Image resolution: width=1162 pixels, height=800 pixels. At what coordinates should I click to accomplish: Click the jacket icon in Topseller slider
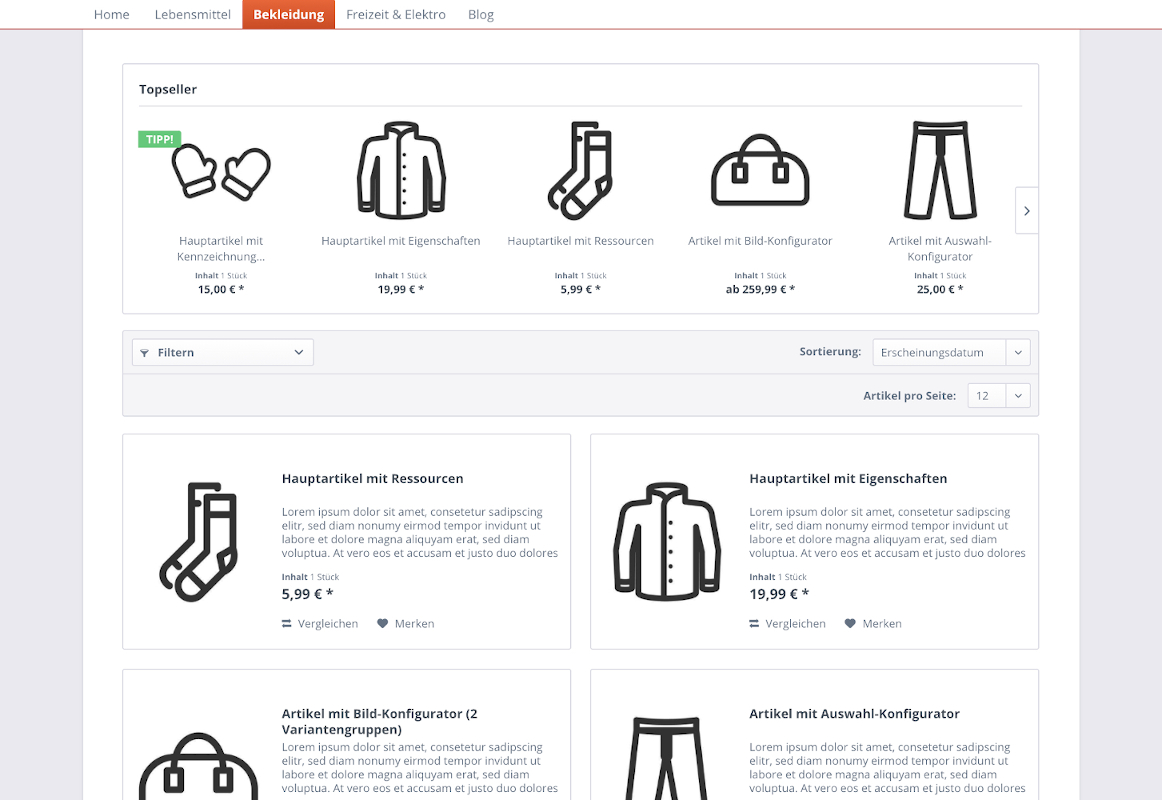pos(400,171)
